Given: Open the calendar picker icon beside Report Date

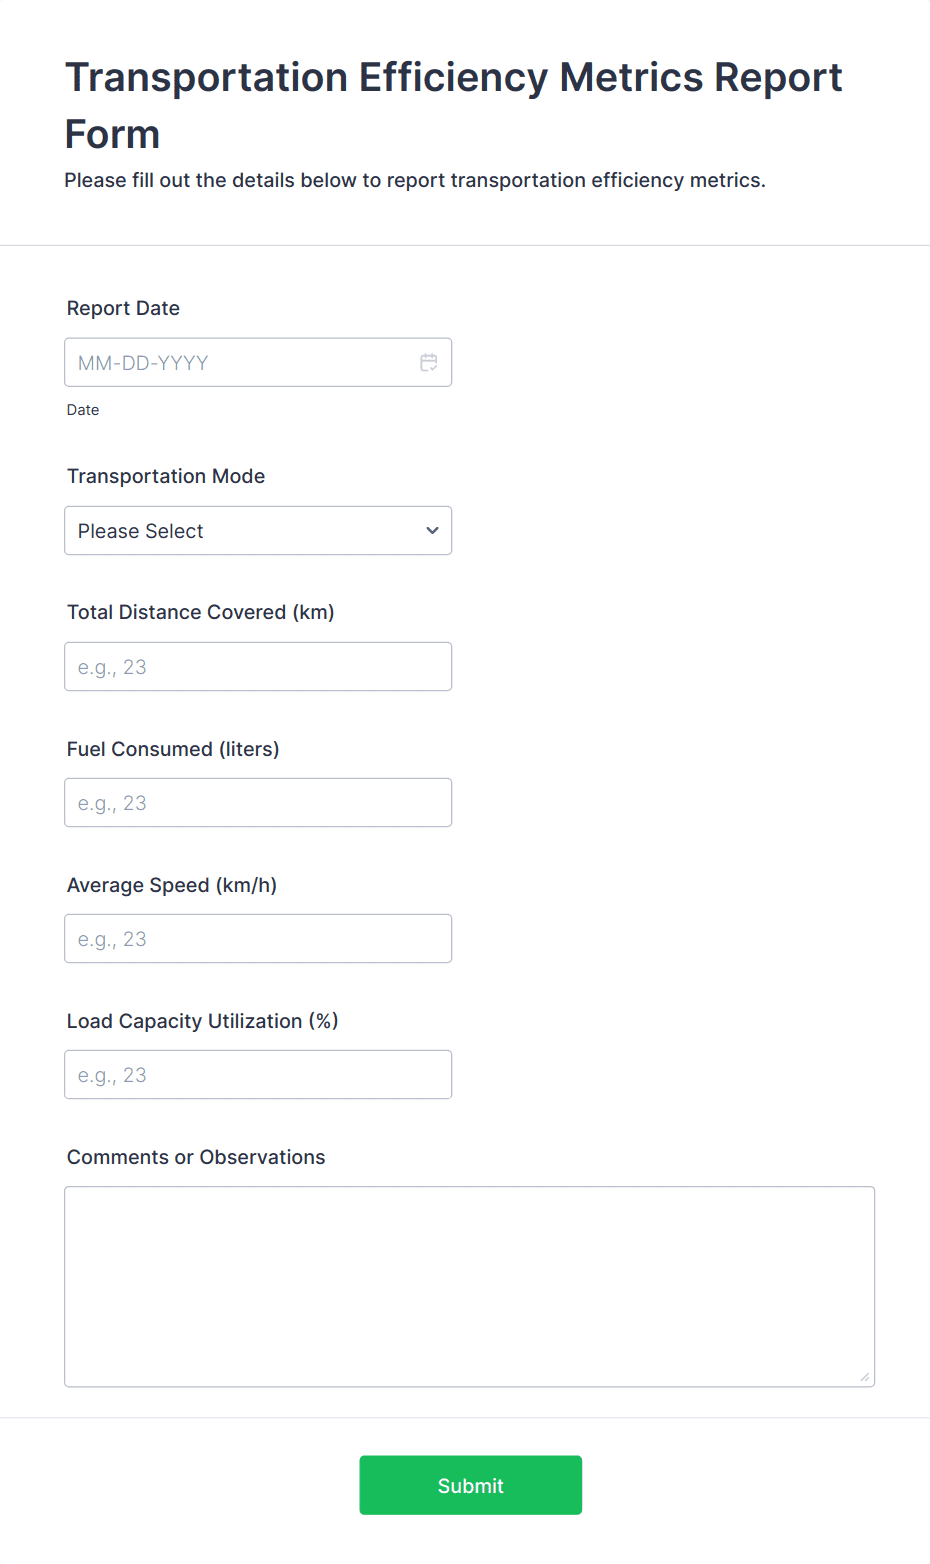Looking at the screenshot, I should click(428, 362).
